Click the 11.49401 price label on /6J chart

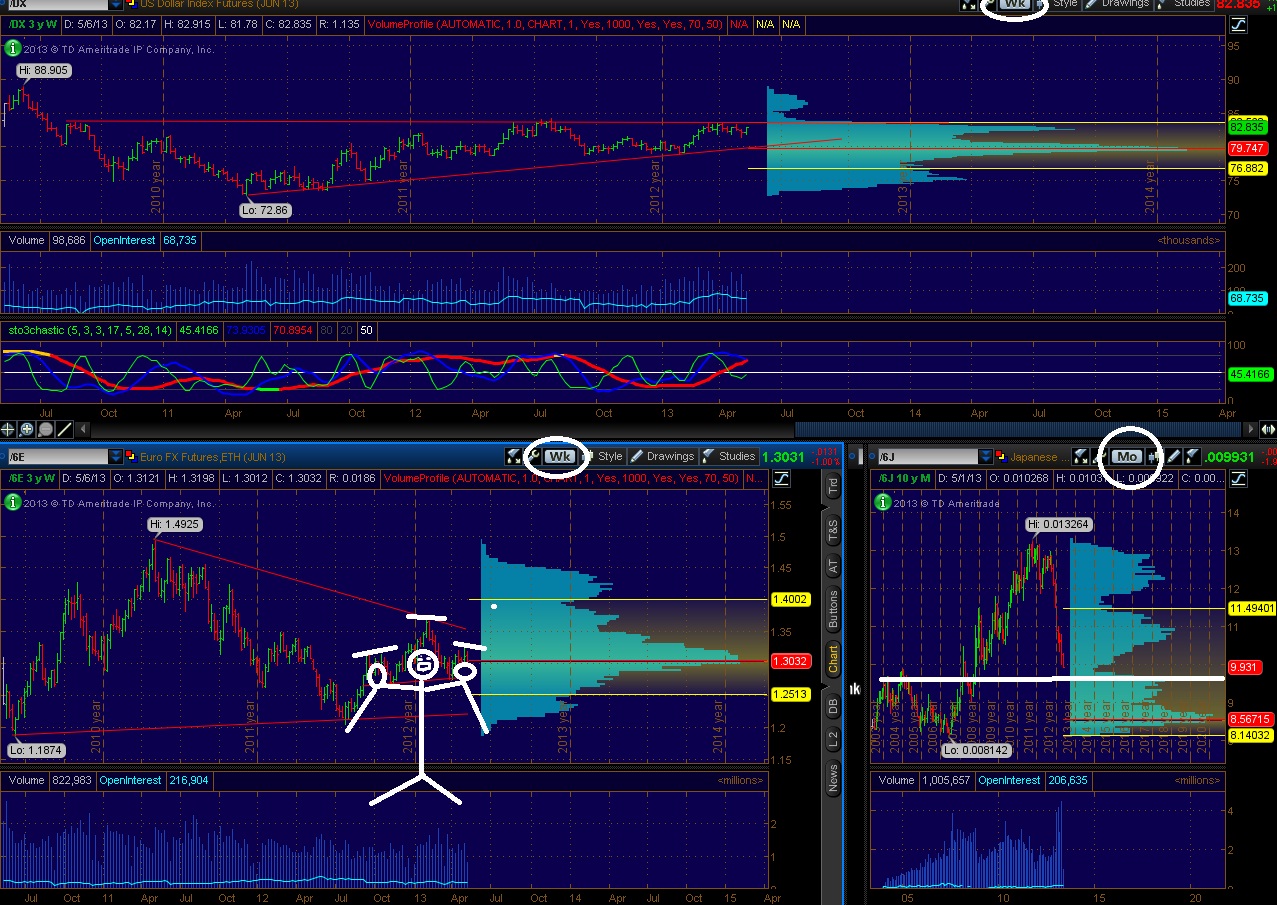(x=1250, y=608)
